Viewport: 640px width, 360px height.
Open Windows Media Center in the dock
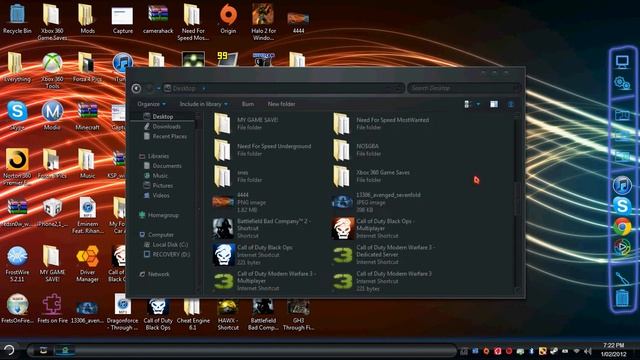[x=622, y=247]
